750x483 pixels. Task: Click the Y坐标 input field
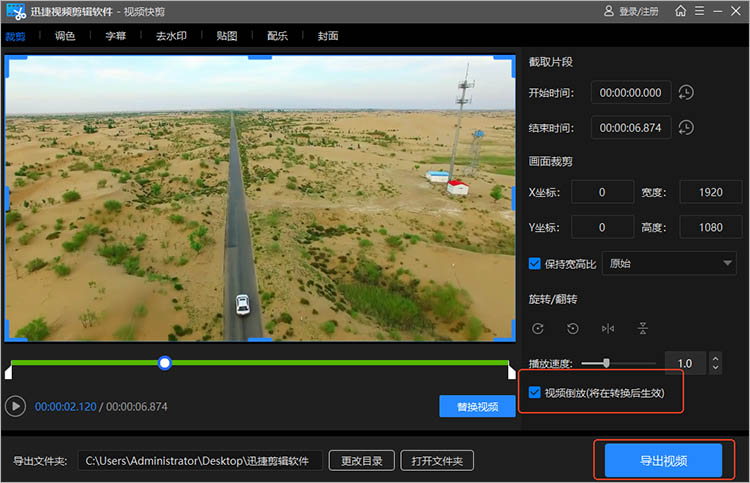pyautogui.click(x=602, y=227)
